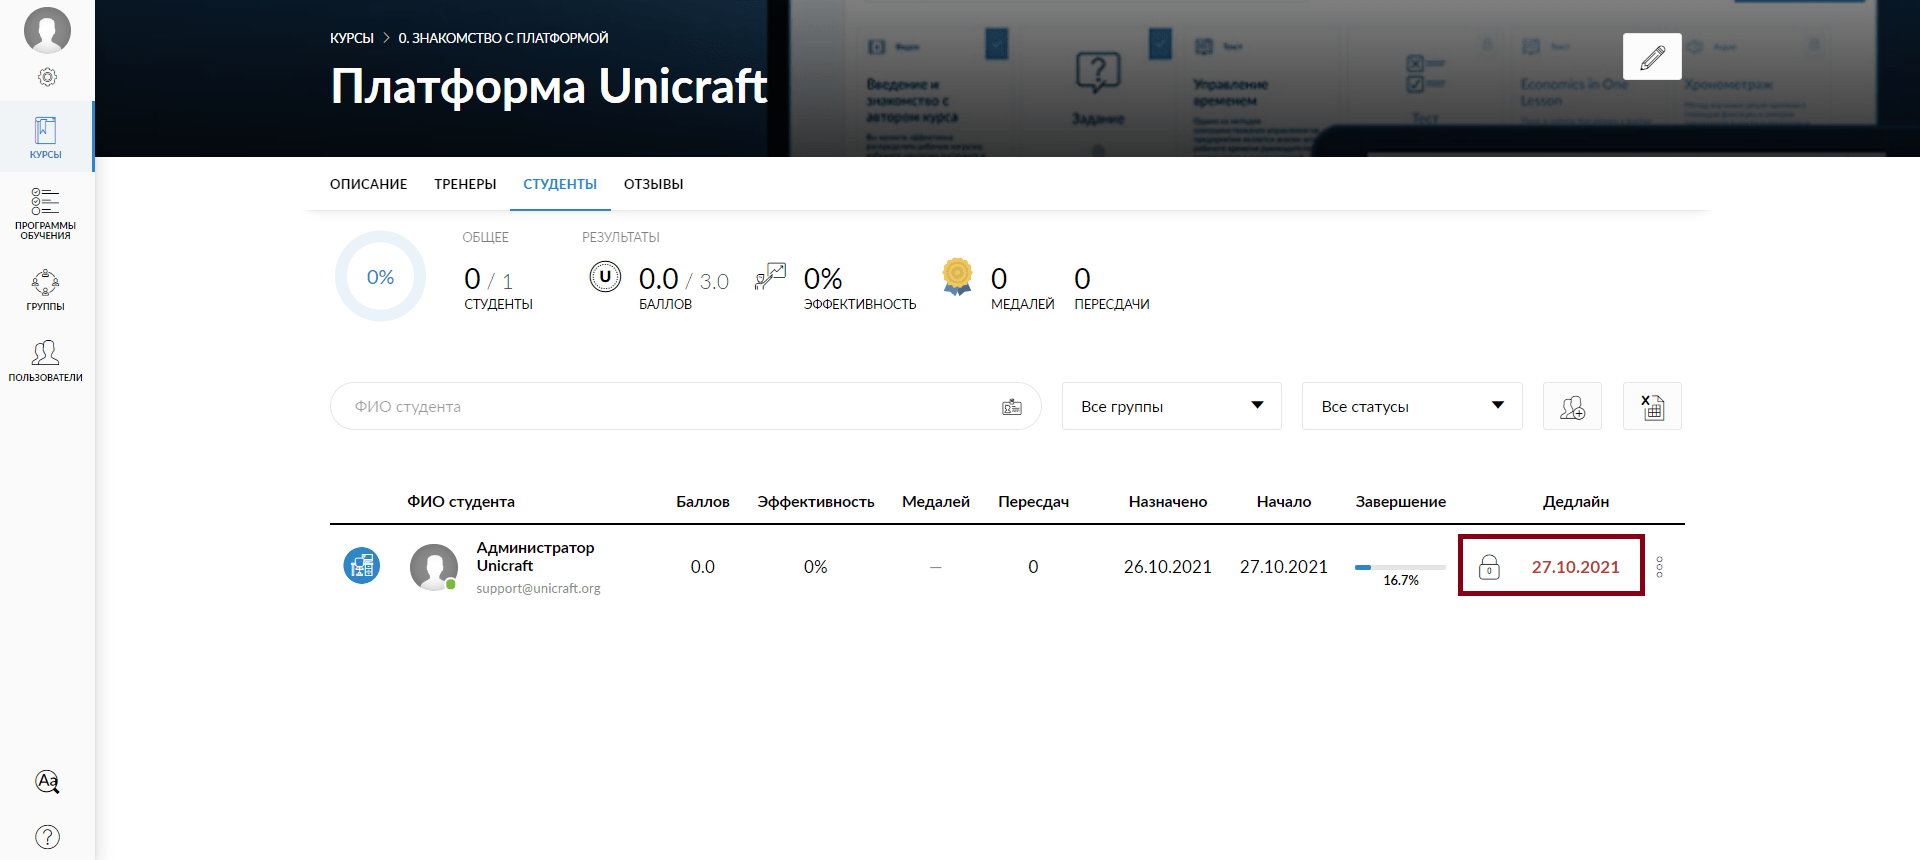
Task: Open the three-dot menu for student row
Action: [1659, 567]
